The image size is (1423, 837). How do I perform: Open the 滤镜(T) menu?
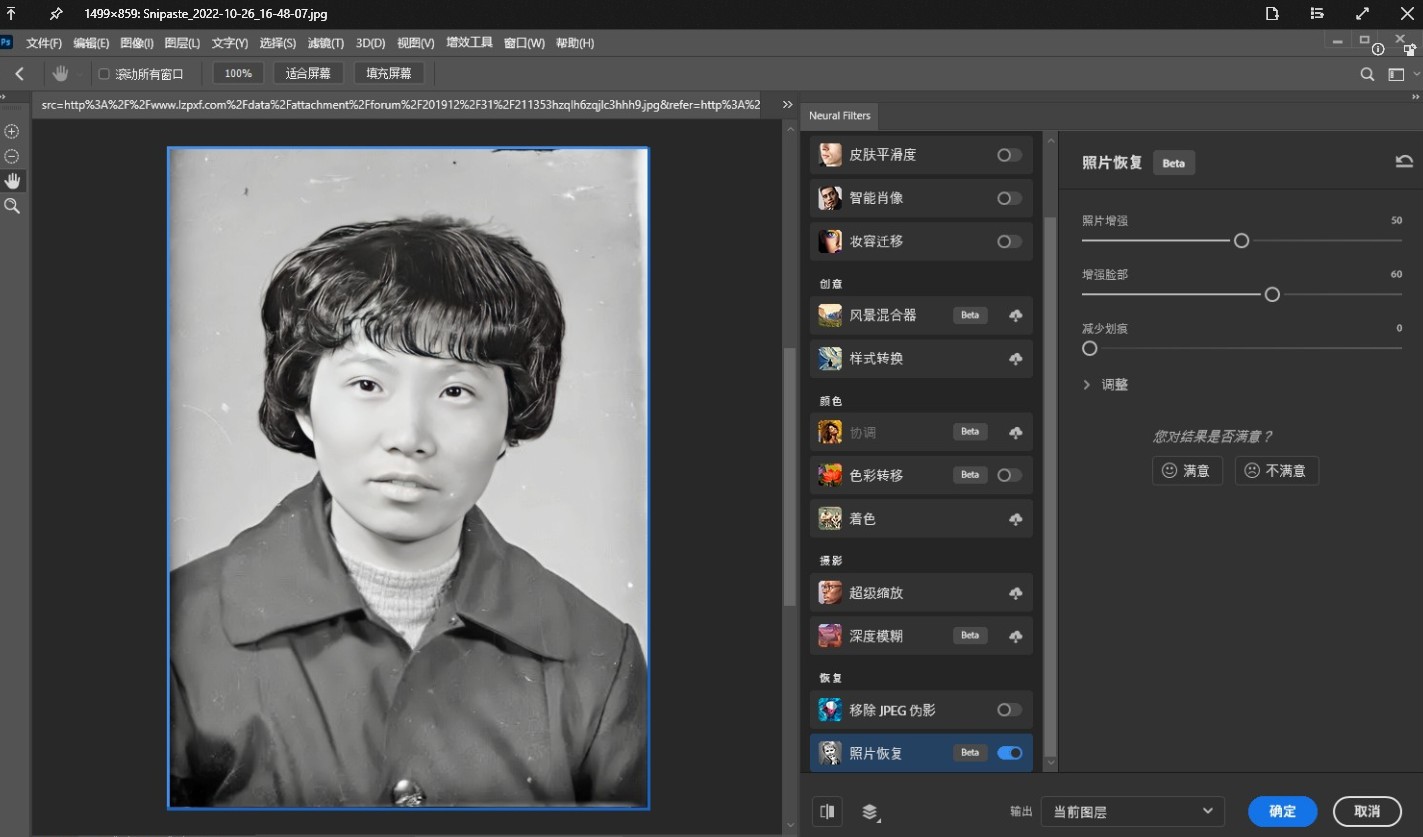(325, 43)
